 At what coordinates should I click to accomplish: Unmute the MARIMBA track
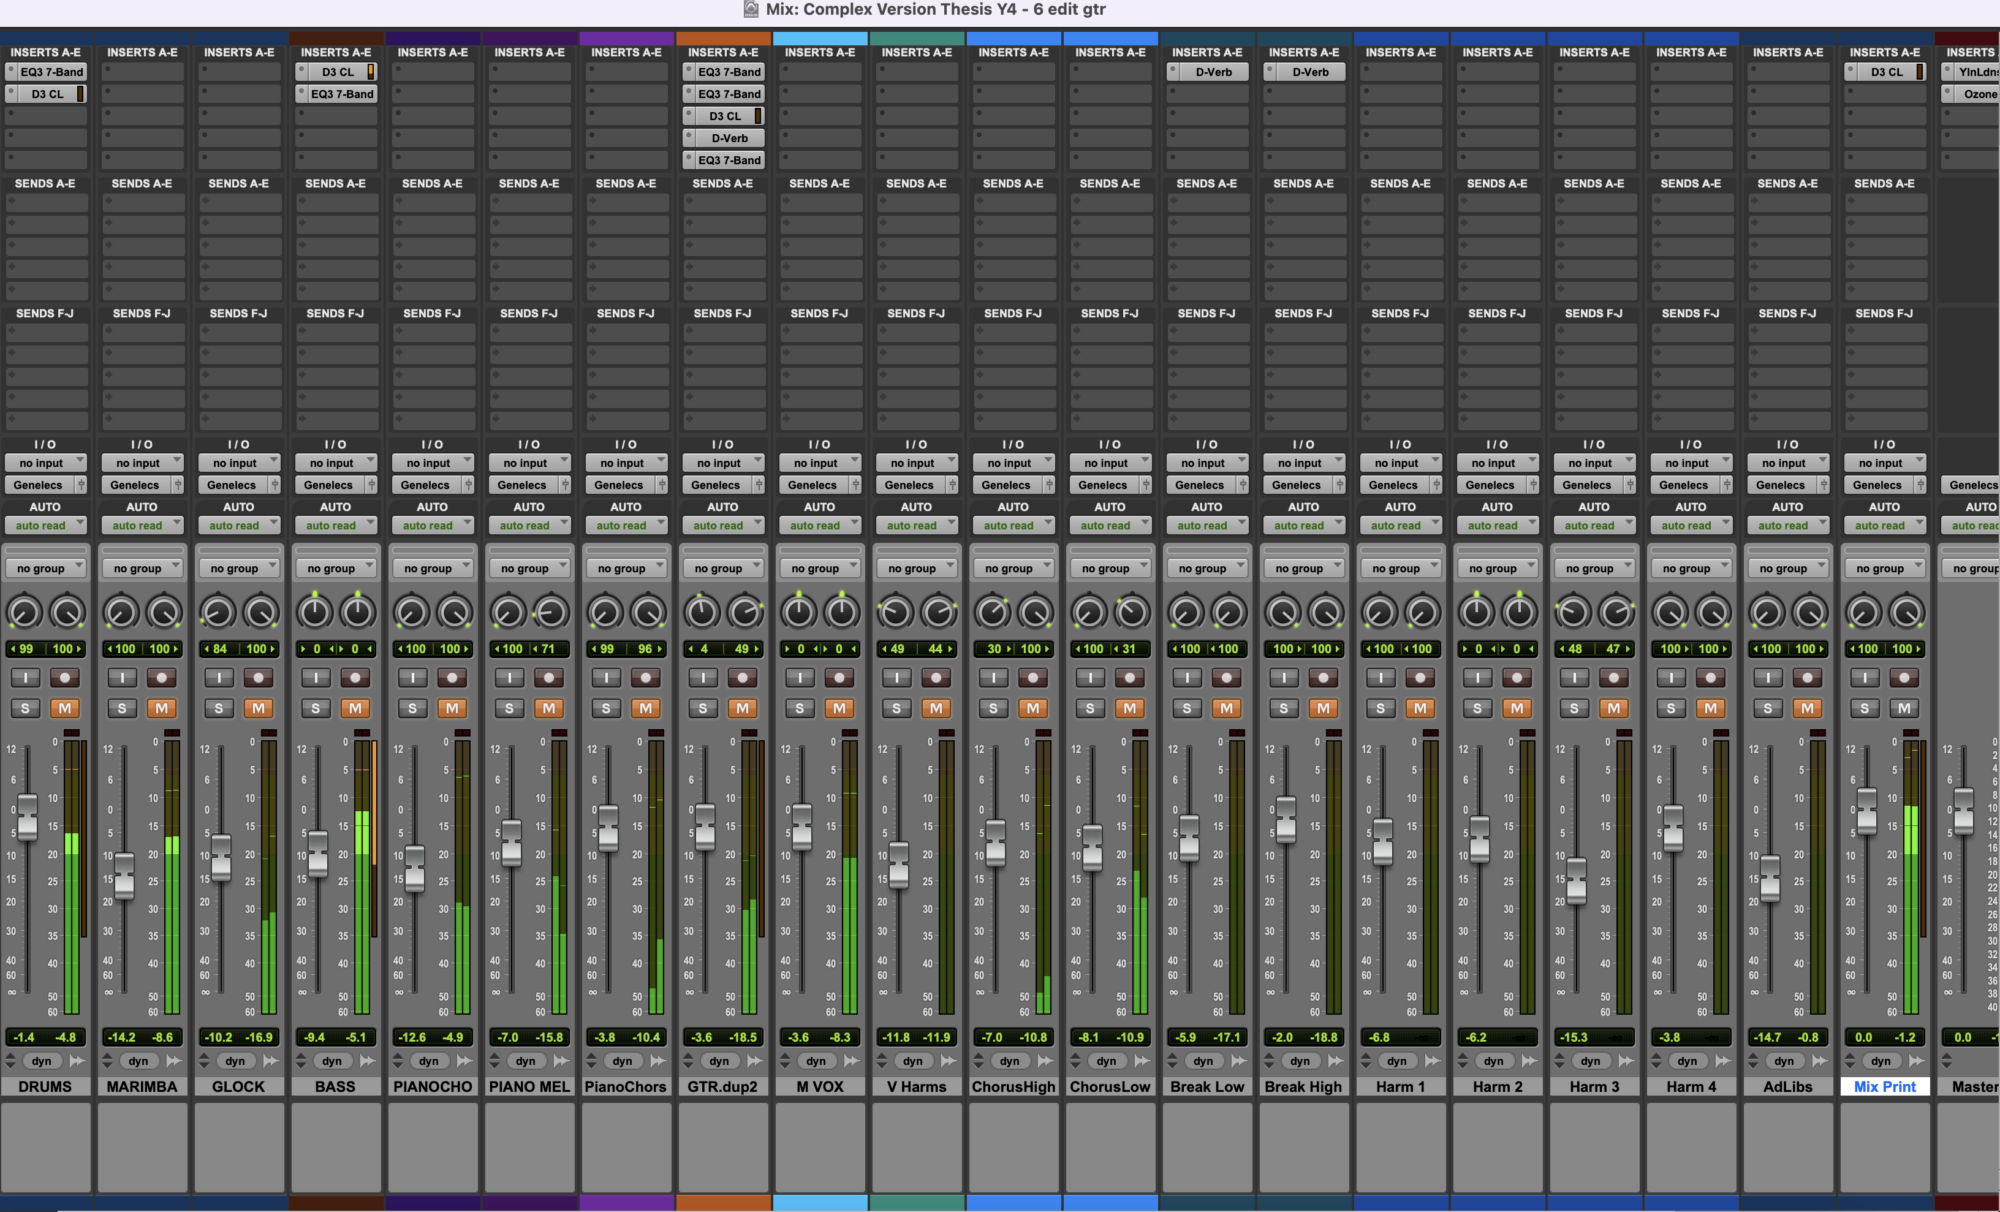161,708
